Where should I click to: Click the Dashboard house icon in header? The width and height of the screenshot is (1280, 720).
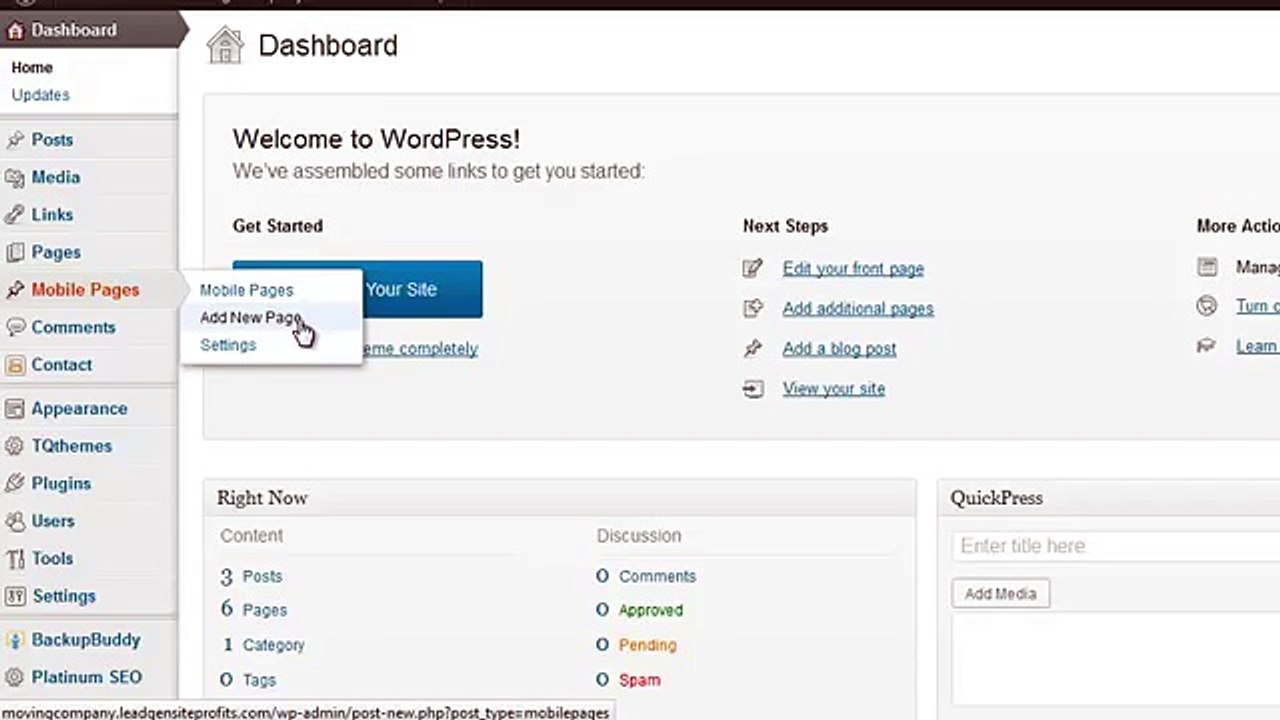point(225,45)
